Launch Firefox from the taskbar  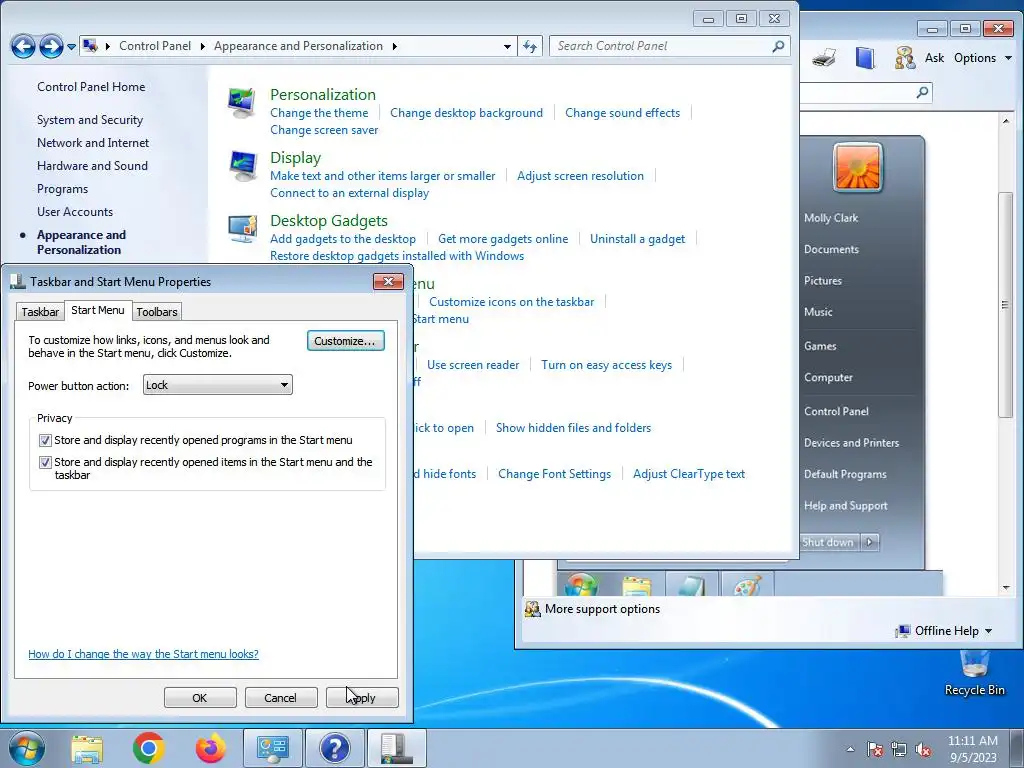point(210,748)
